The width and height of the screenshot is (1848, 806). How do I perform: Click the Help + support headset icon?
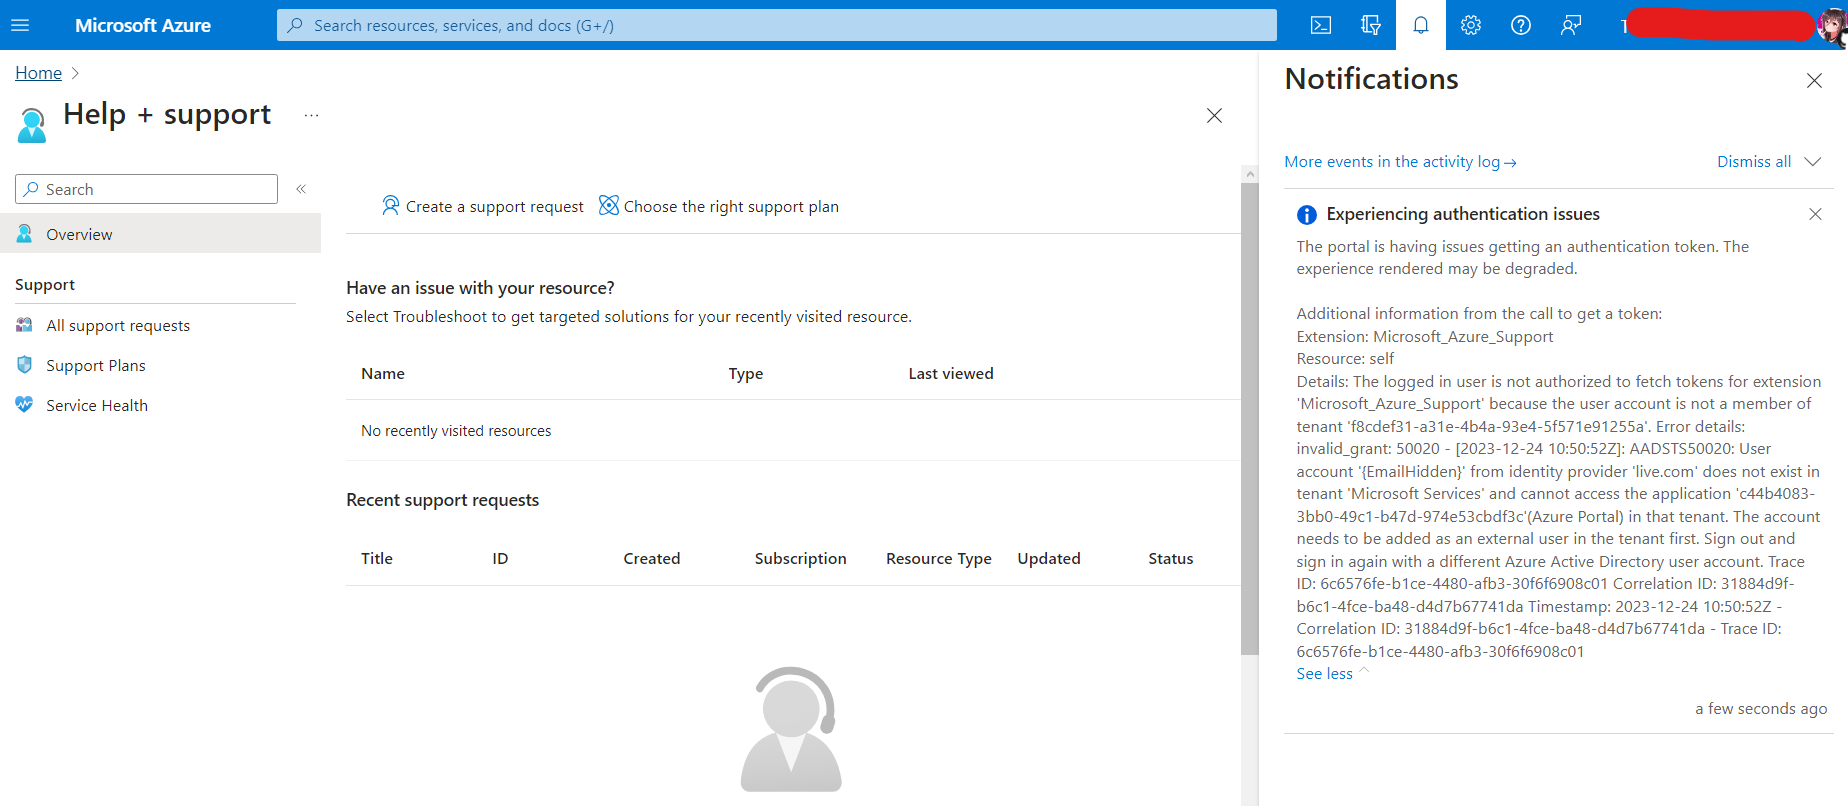point(32,125)
